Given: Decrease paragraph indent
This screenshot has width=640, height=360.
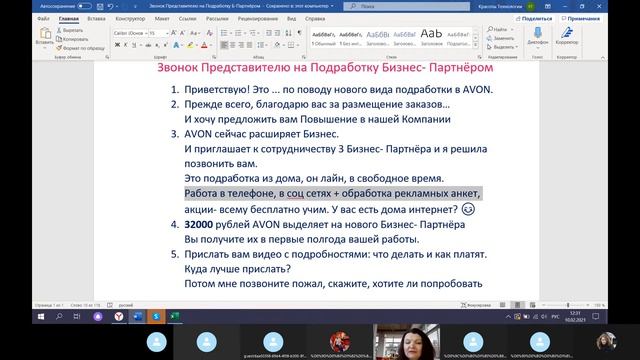Looking at the screenshot, I should tap(269, 33).
